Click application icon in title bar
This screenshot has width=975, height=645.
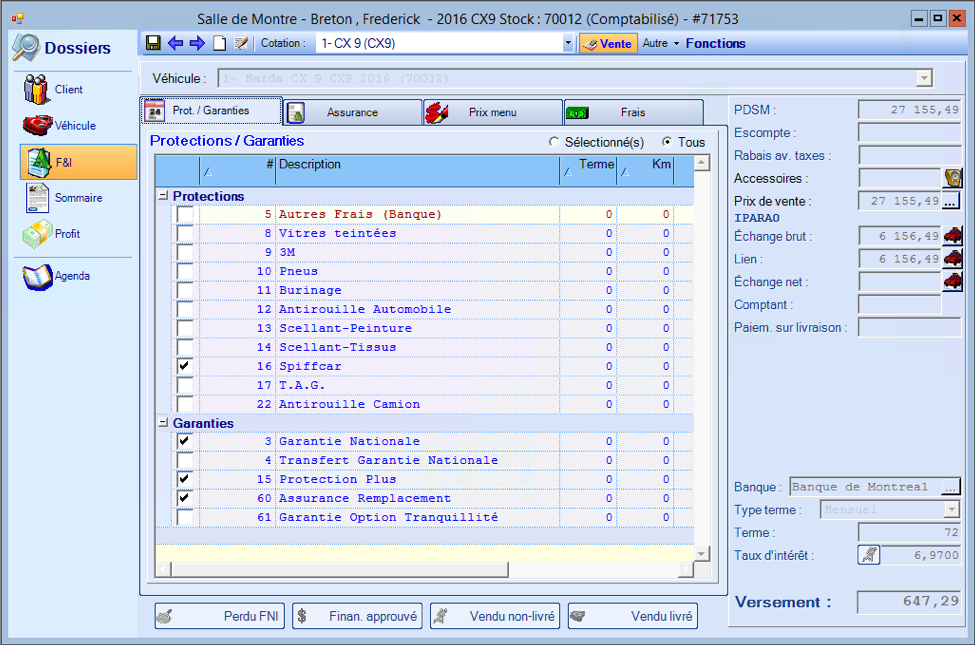tap(17, 19)
